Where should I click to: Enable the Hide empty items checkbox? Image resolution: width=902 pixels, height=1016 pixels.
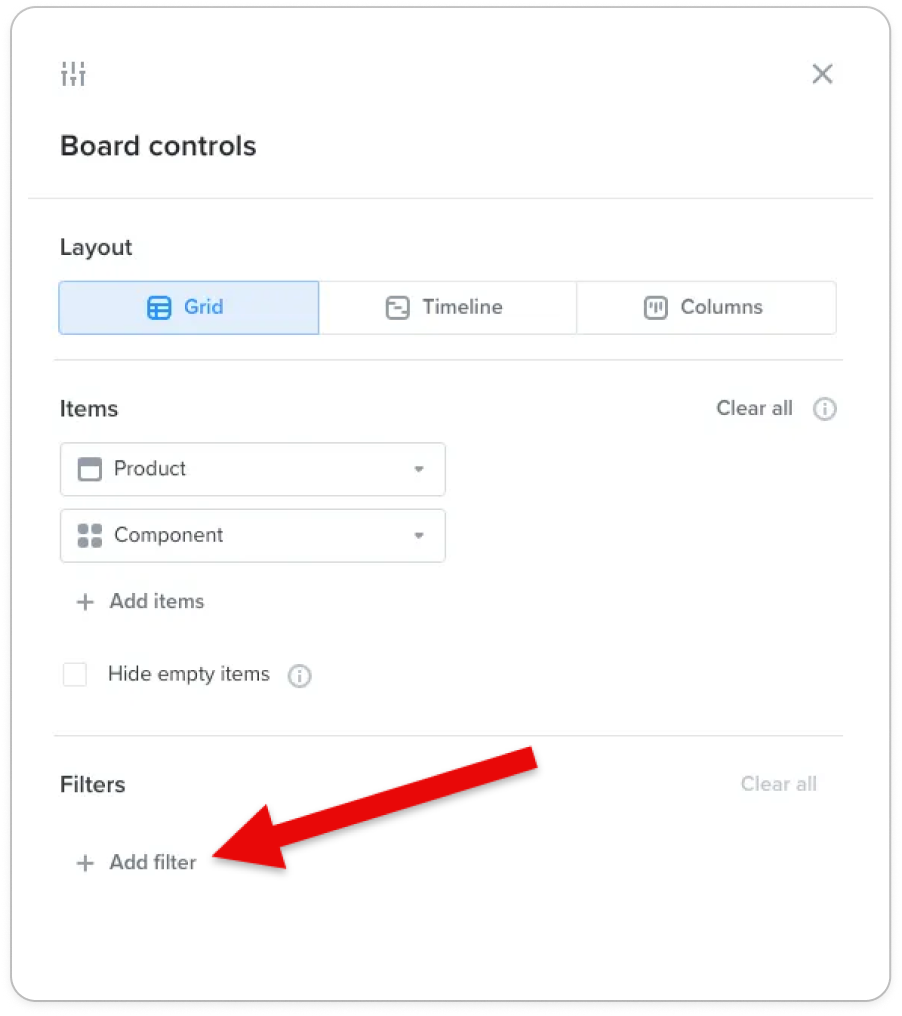click(75, 674)
